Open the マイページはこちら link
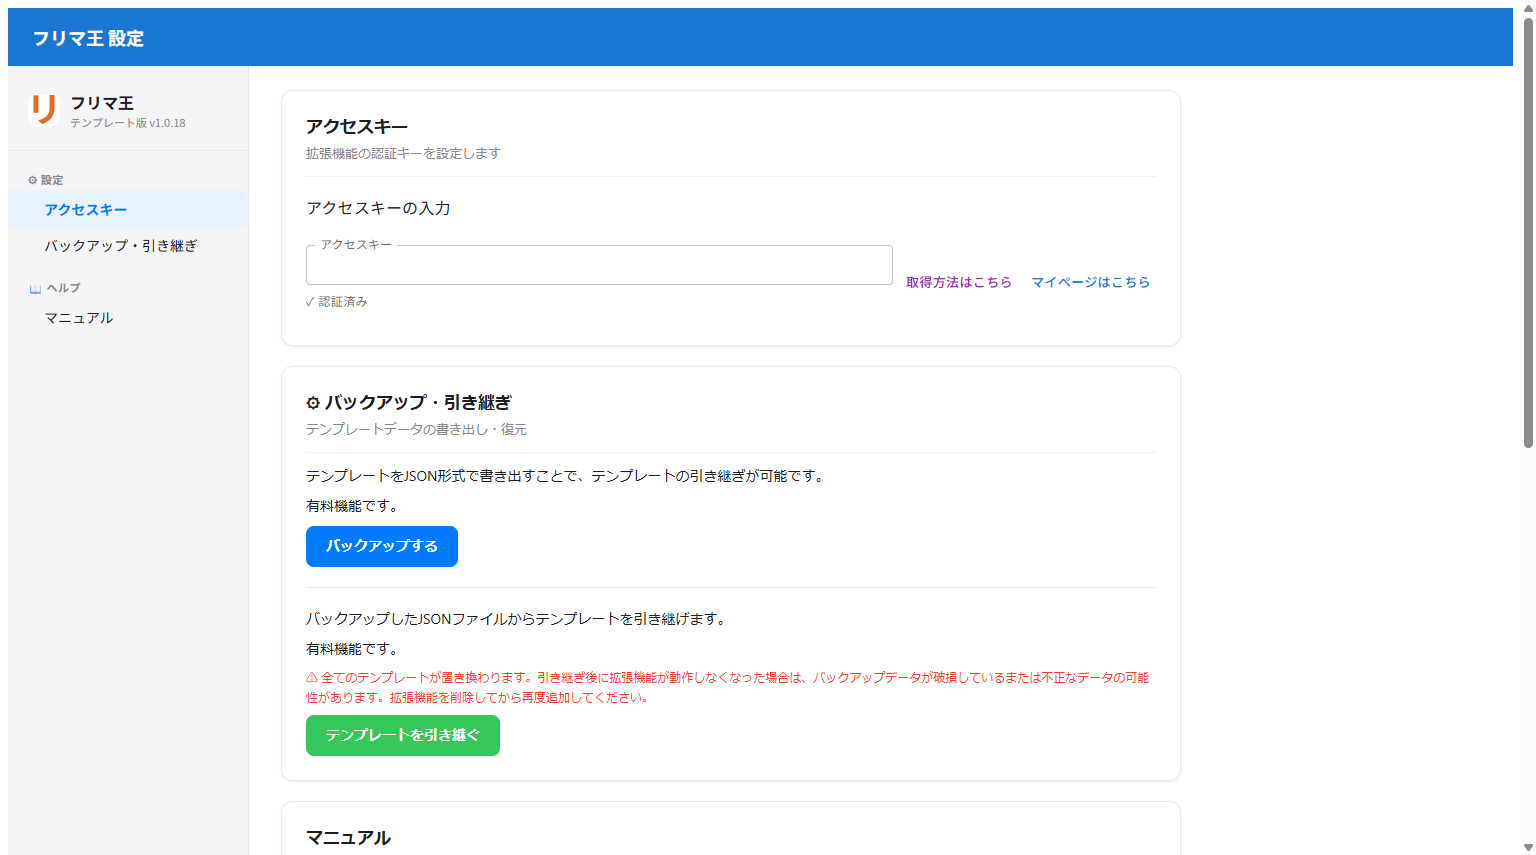This screenshot has height=855, width=1536. 1091,282
